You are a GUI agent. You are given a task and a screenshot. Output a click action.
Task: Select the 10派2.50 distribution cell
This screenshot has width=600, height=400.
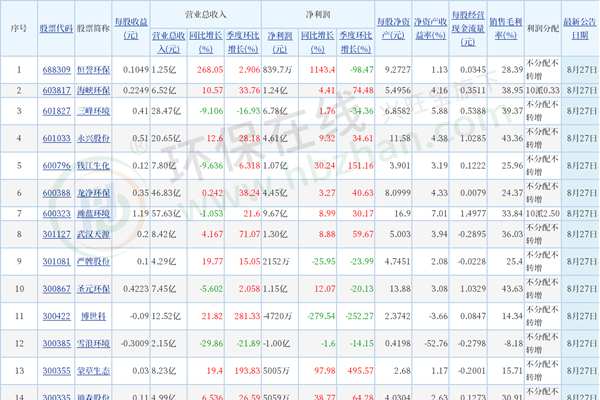click(x=543, y=214)
